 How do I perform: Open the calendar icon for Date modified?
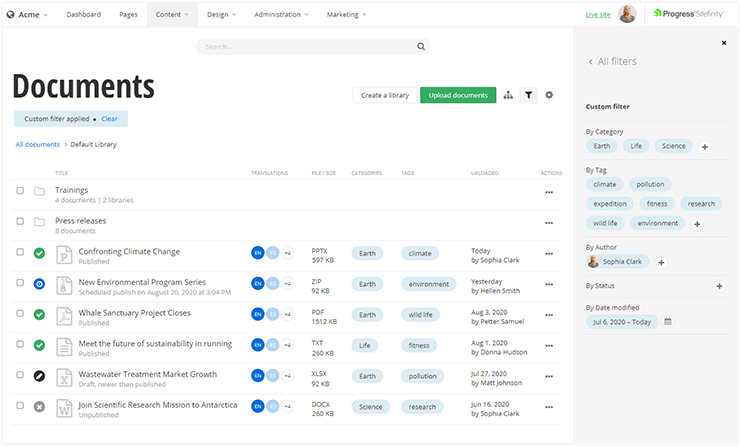point(668,321)
